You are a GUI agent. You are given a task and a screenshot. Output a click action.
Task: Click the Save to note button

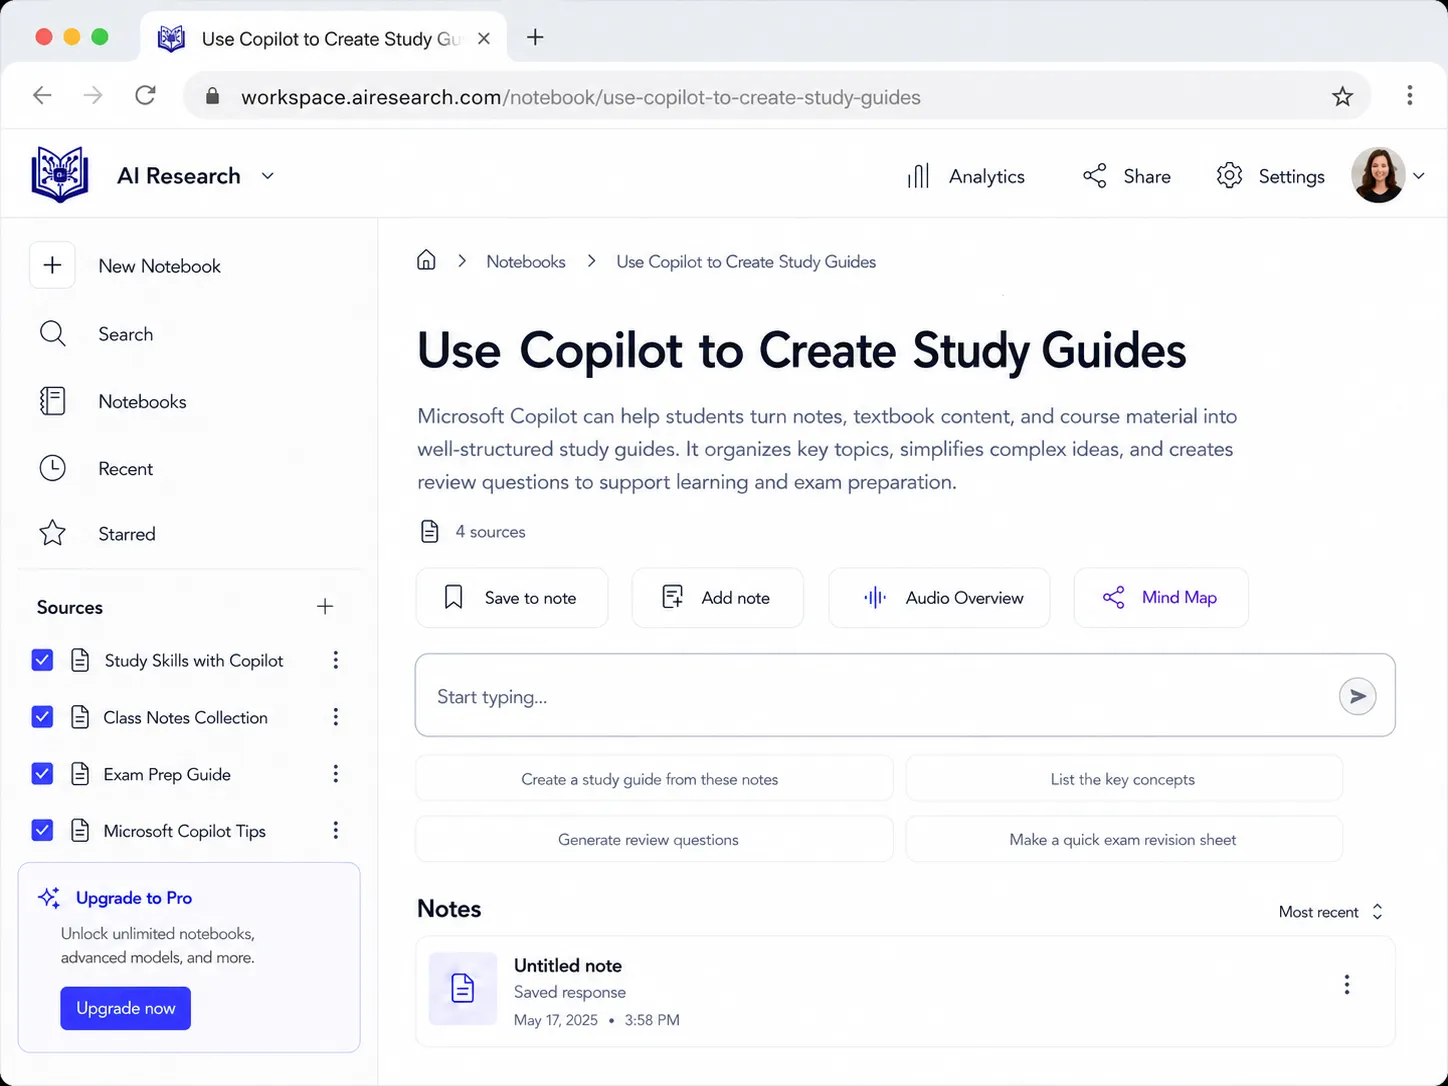(x=512, y=598)
